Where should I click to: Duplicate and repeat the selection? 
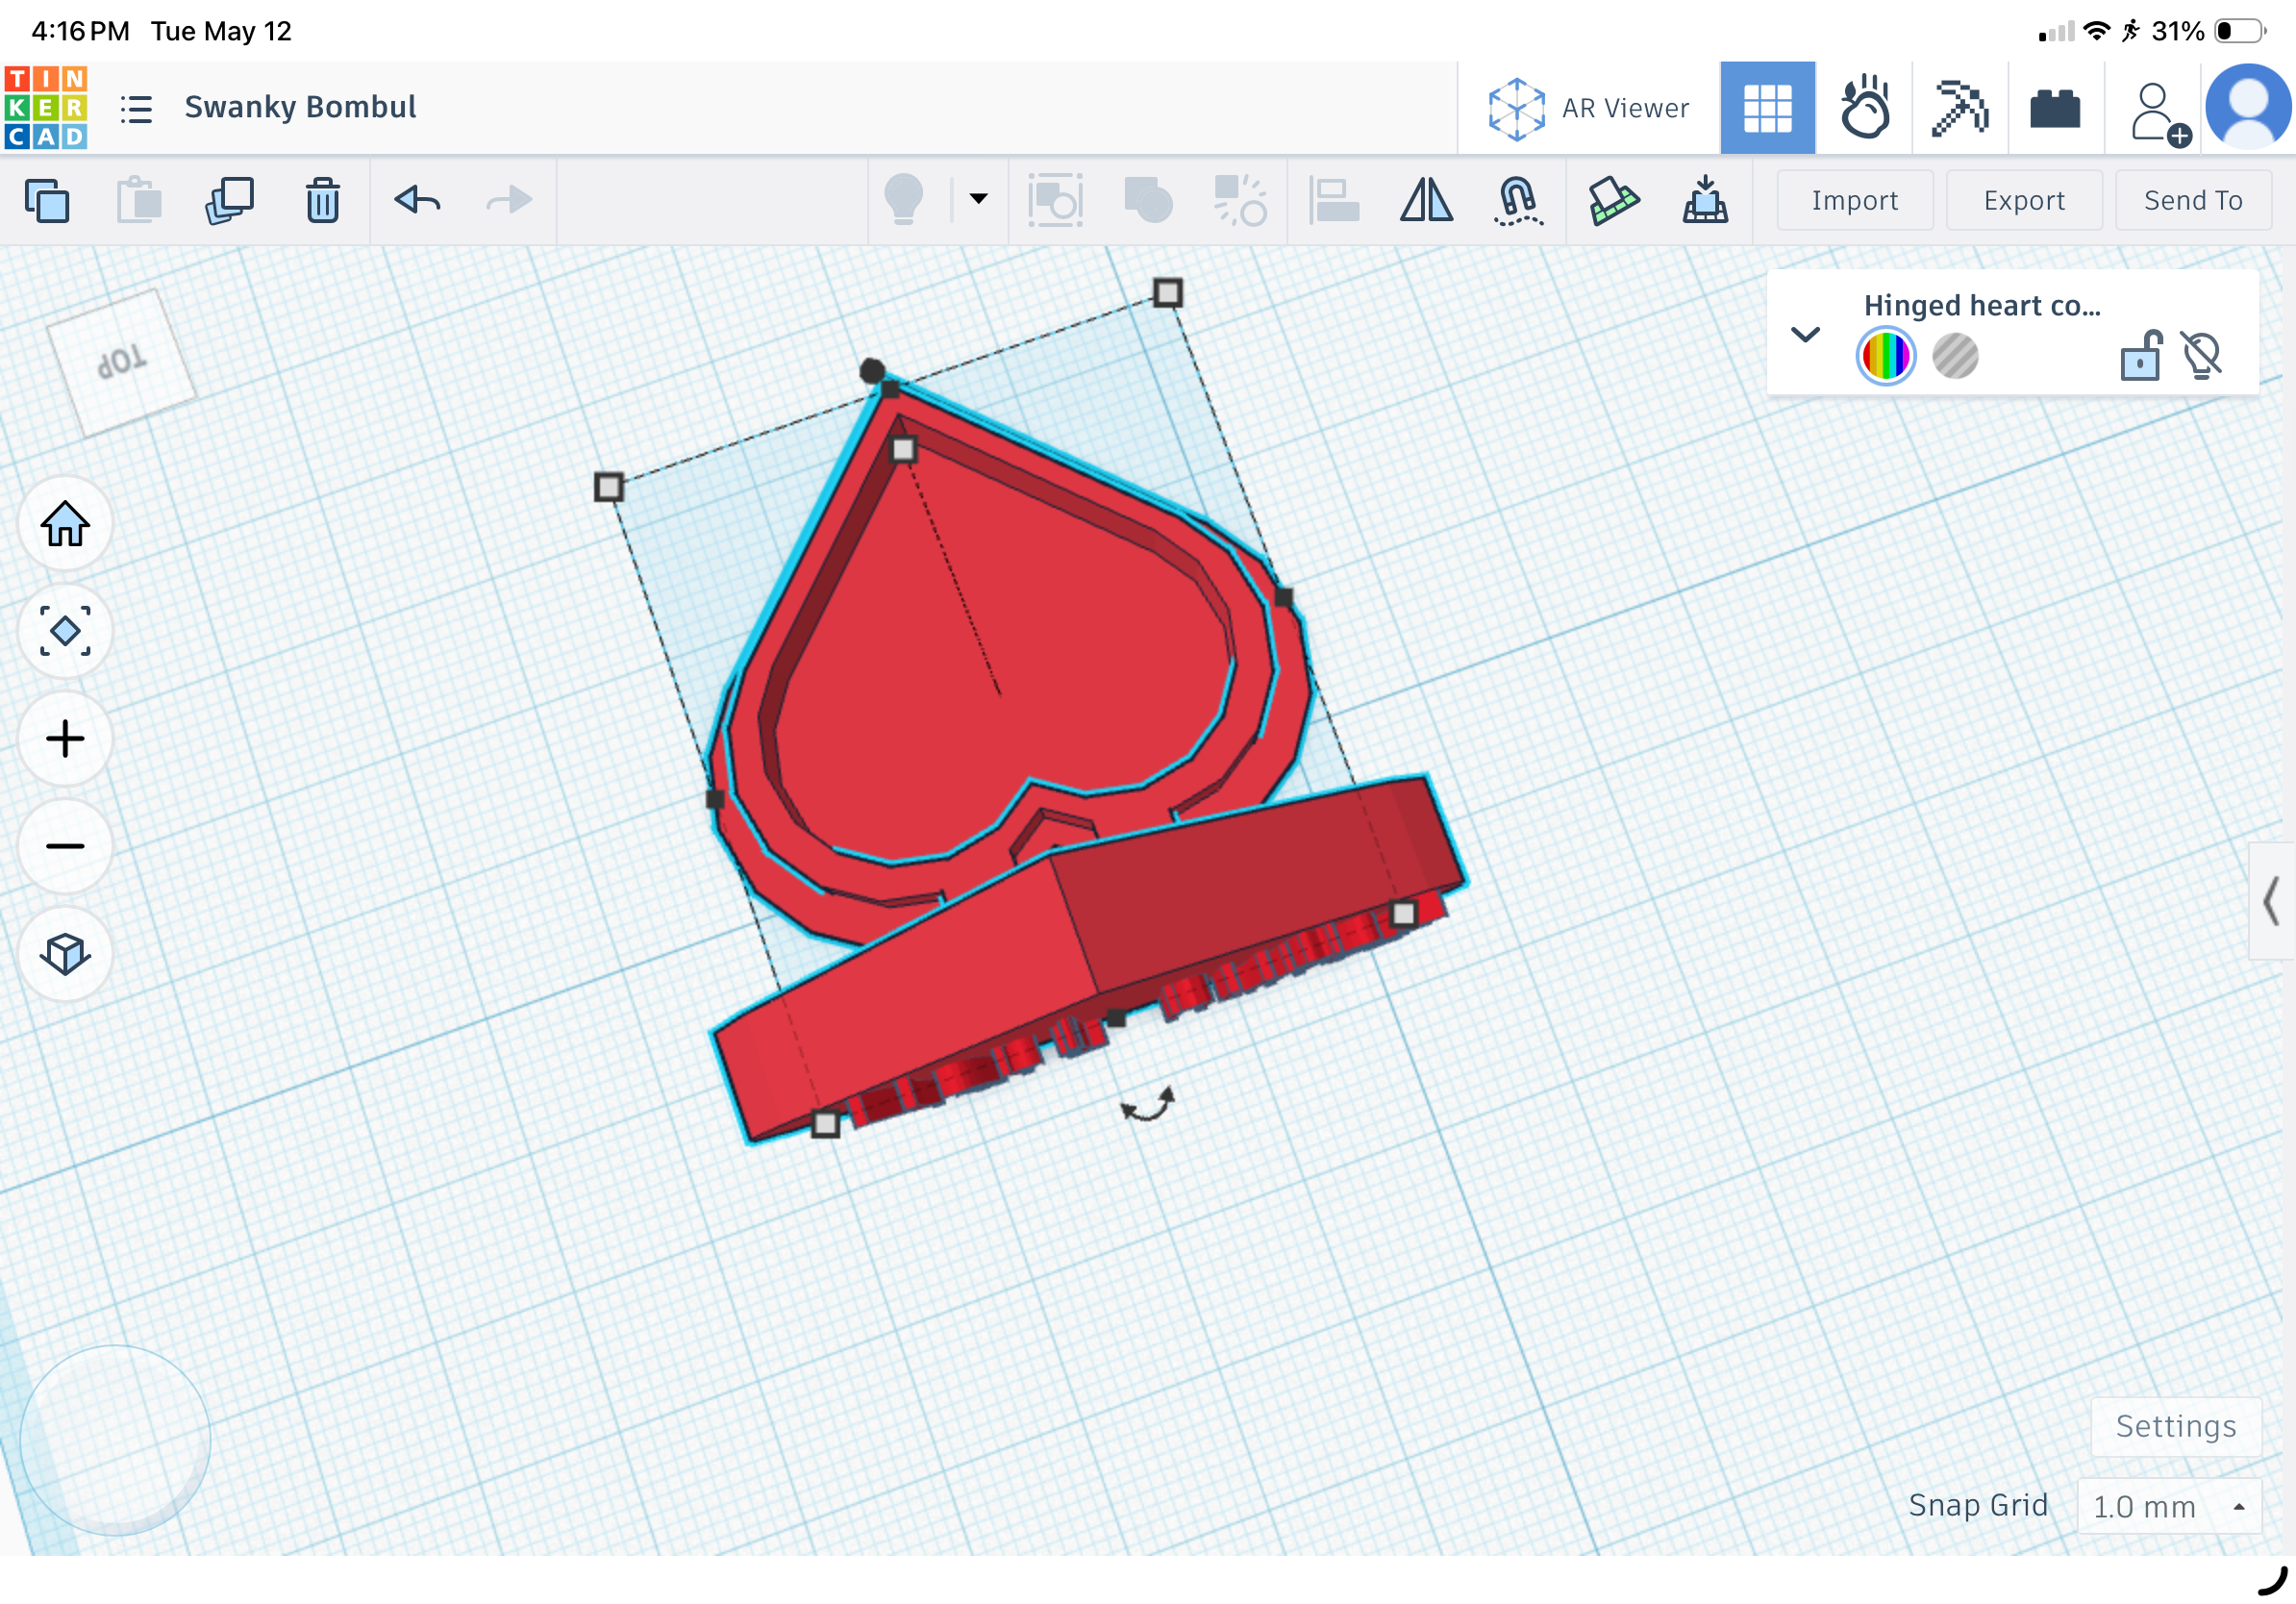pyautogui.click(x=230, y=200)
